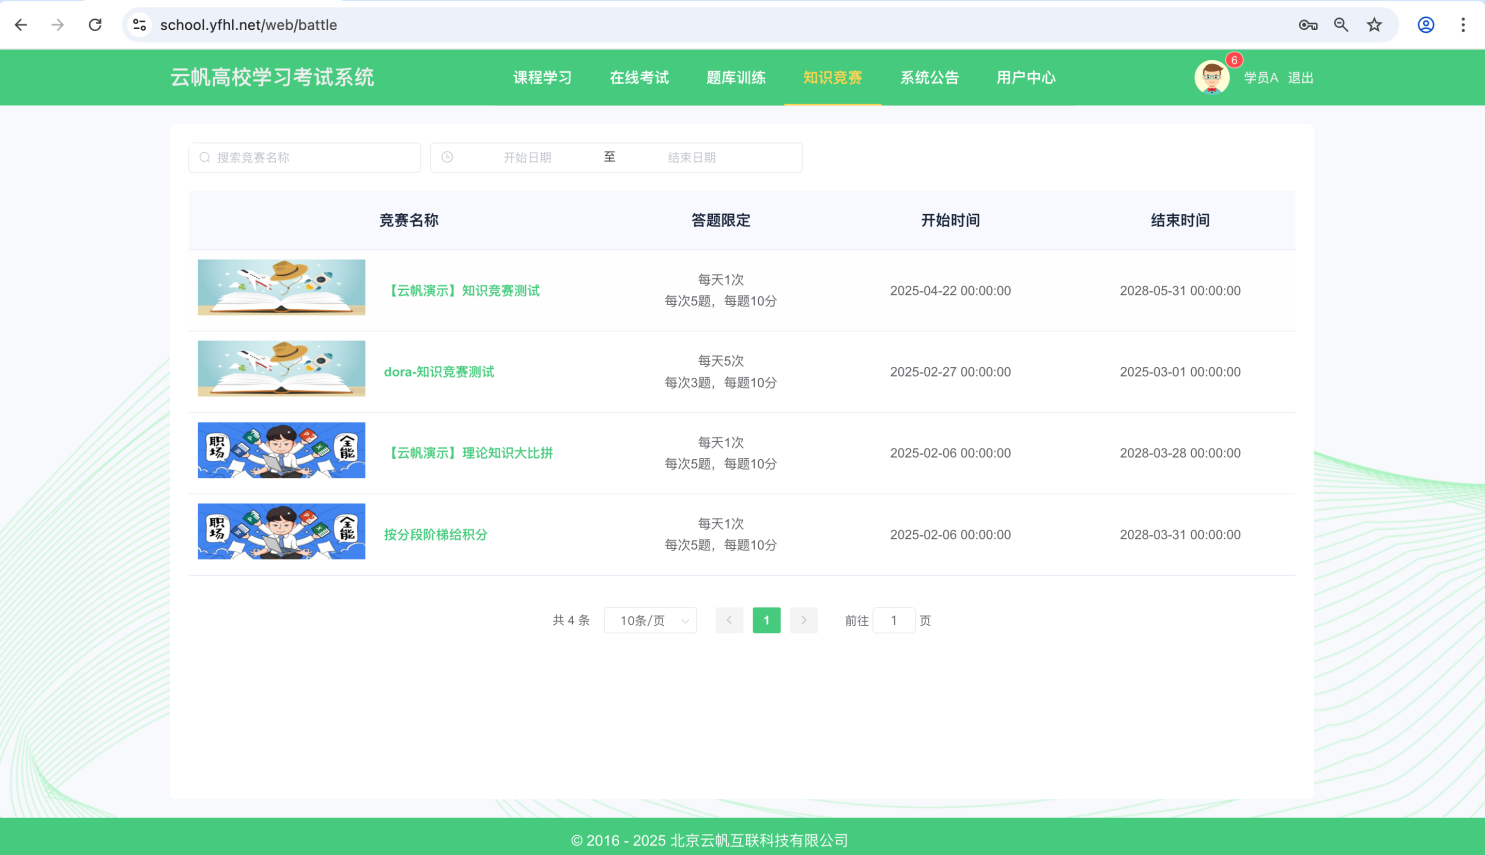Click start time 2025-02-27 00:00:00
This screenshot has height=855, width=1485.
(x=951, y=372)
